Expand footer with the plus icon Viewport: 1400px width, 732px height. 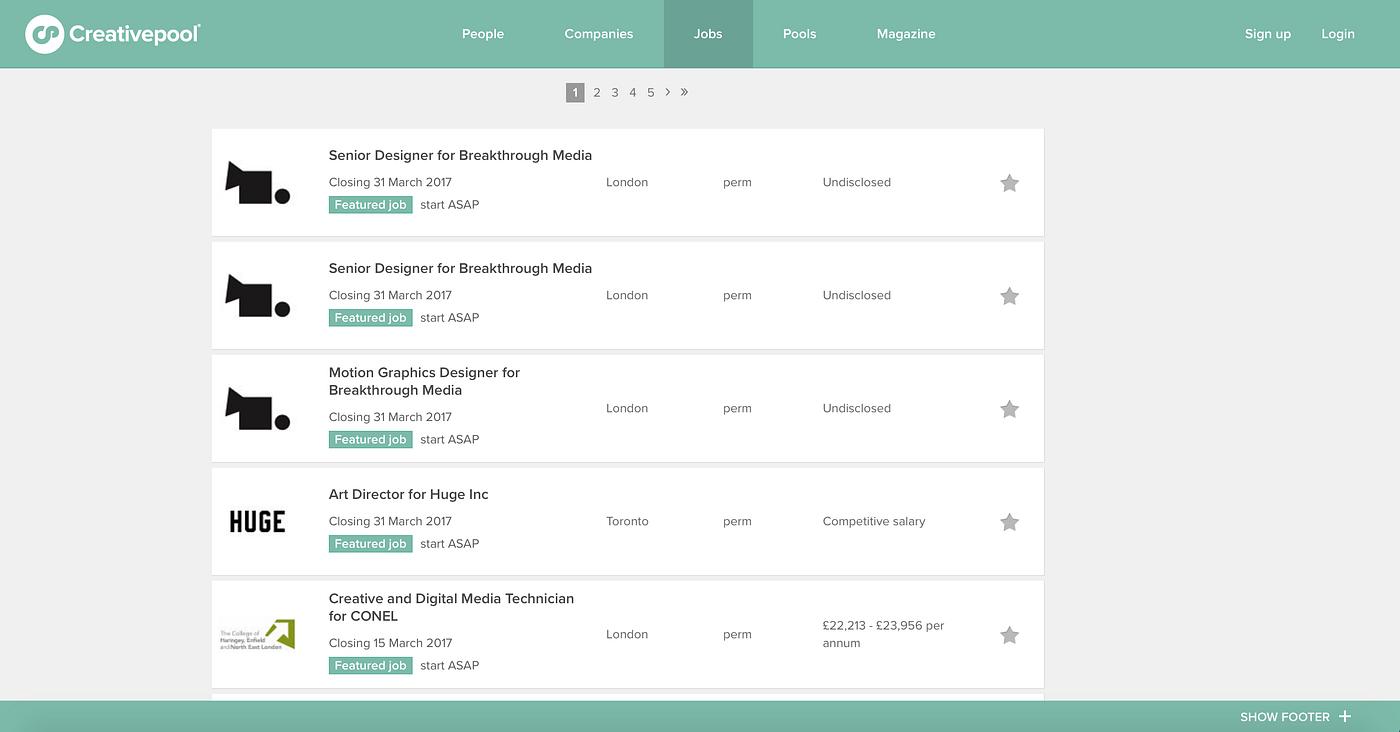point(1345,716)
